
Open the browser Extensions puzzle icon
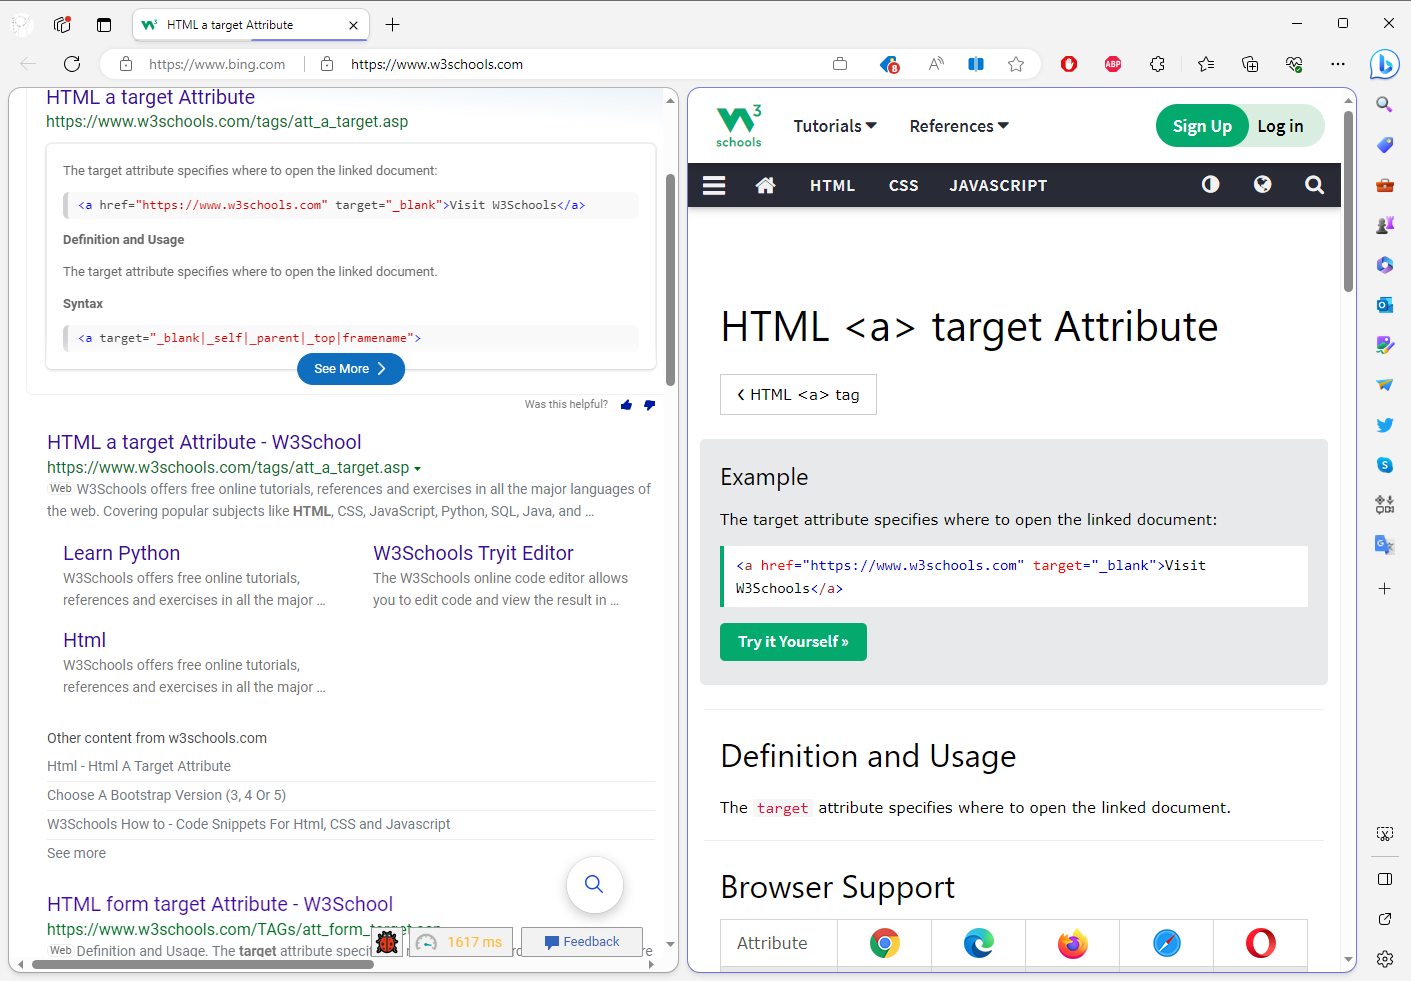click(1157, 64)
